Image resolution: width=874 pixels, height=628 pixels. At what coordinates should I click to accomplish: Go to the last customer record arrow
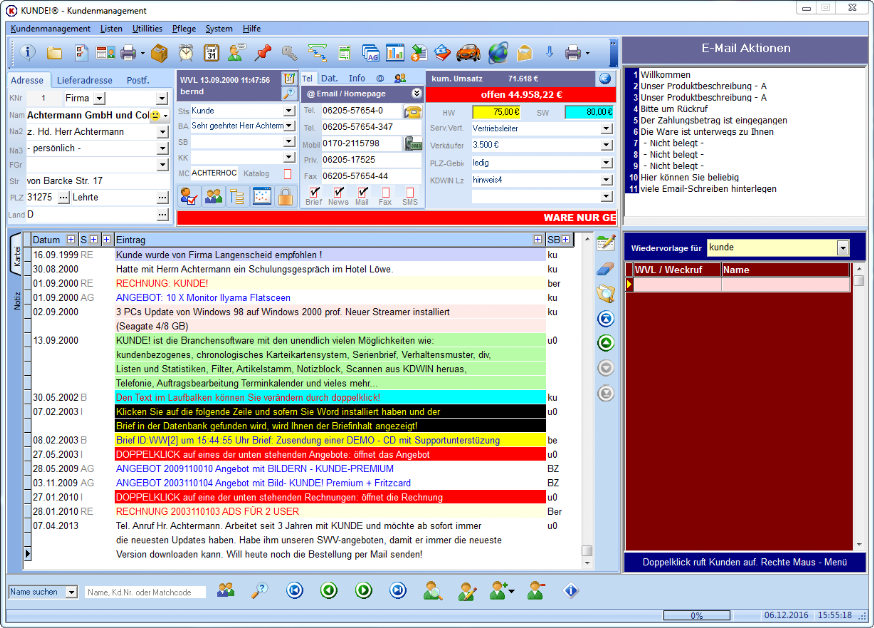click(397, 590)
